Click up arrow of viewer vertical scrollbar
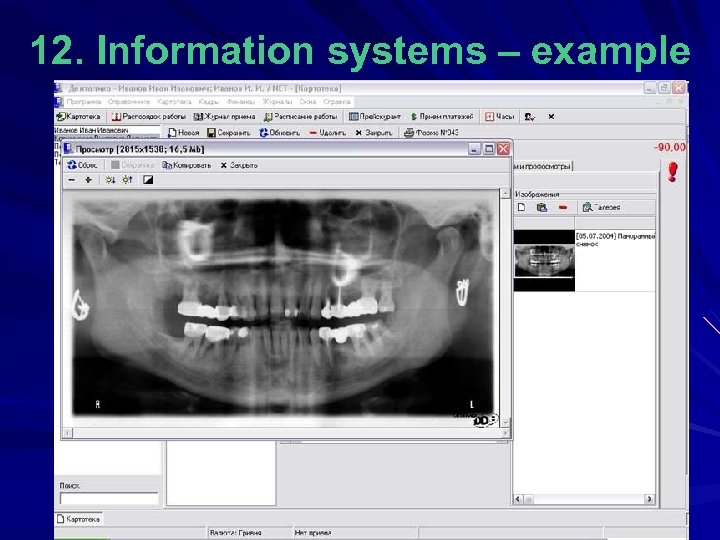The image size is (720, 540). click(x=505, y=194)
